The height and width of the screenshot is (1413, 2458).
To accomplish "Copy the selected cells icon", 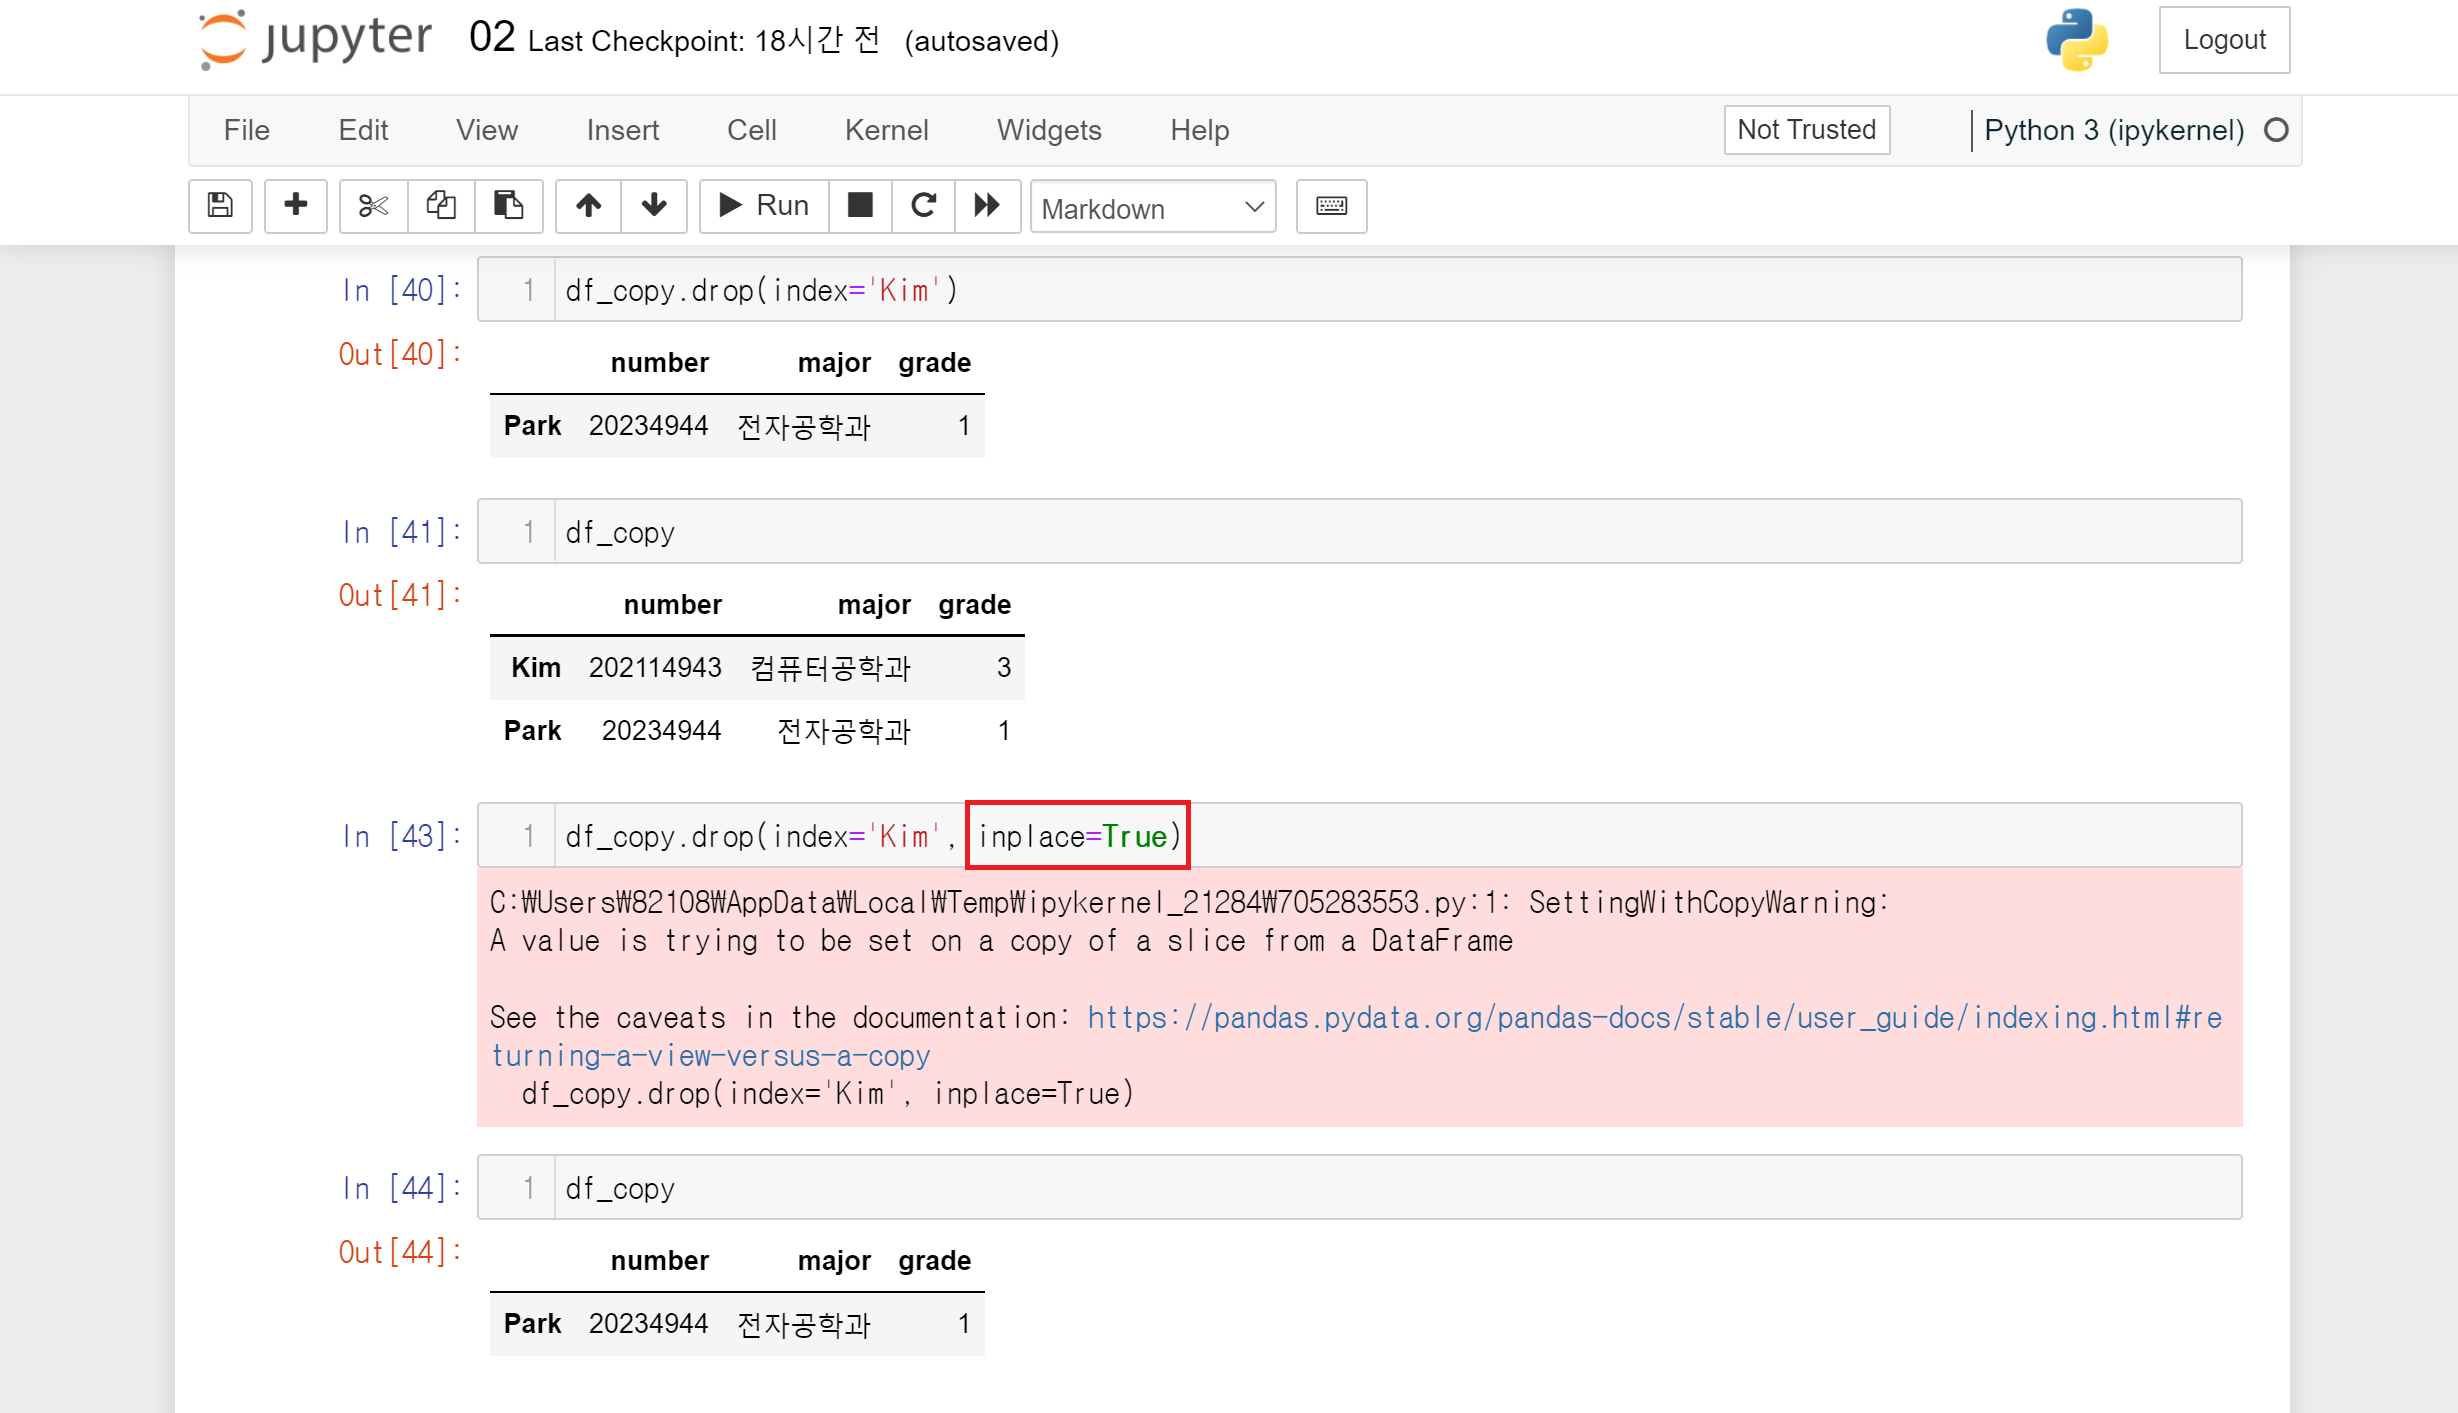I will coord(441,206).
